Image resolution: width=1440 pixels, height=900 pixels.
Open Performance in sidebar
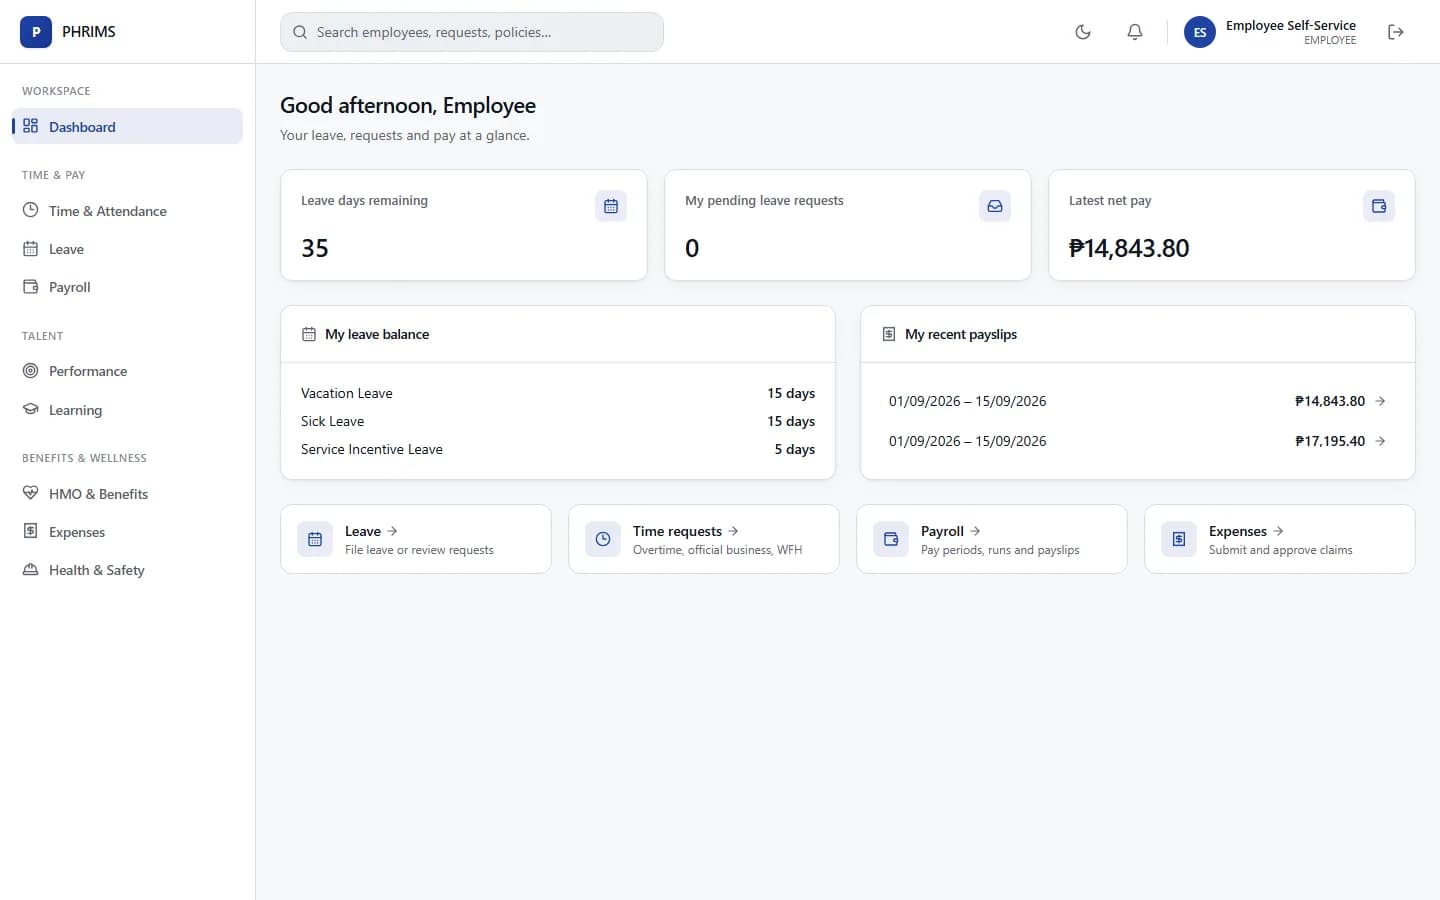tap(127, 371)
